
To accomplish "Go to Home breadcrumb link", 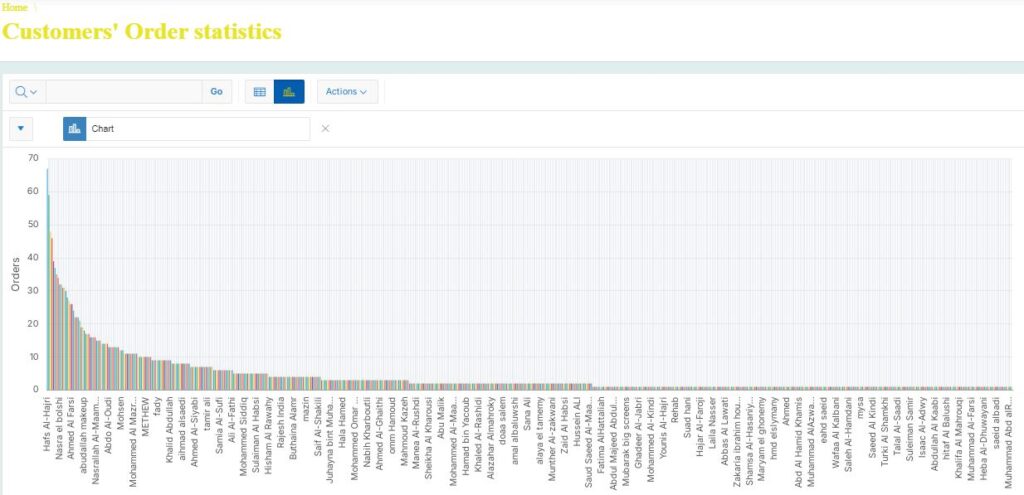I will pyautogui.click(x=15, y=7).
